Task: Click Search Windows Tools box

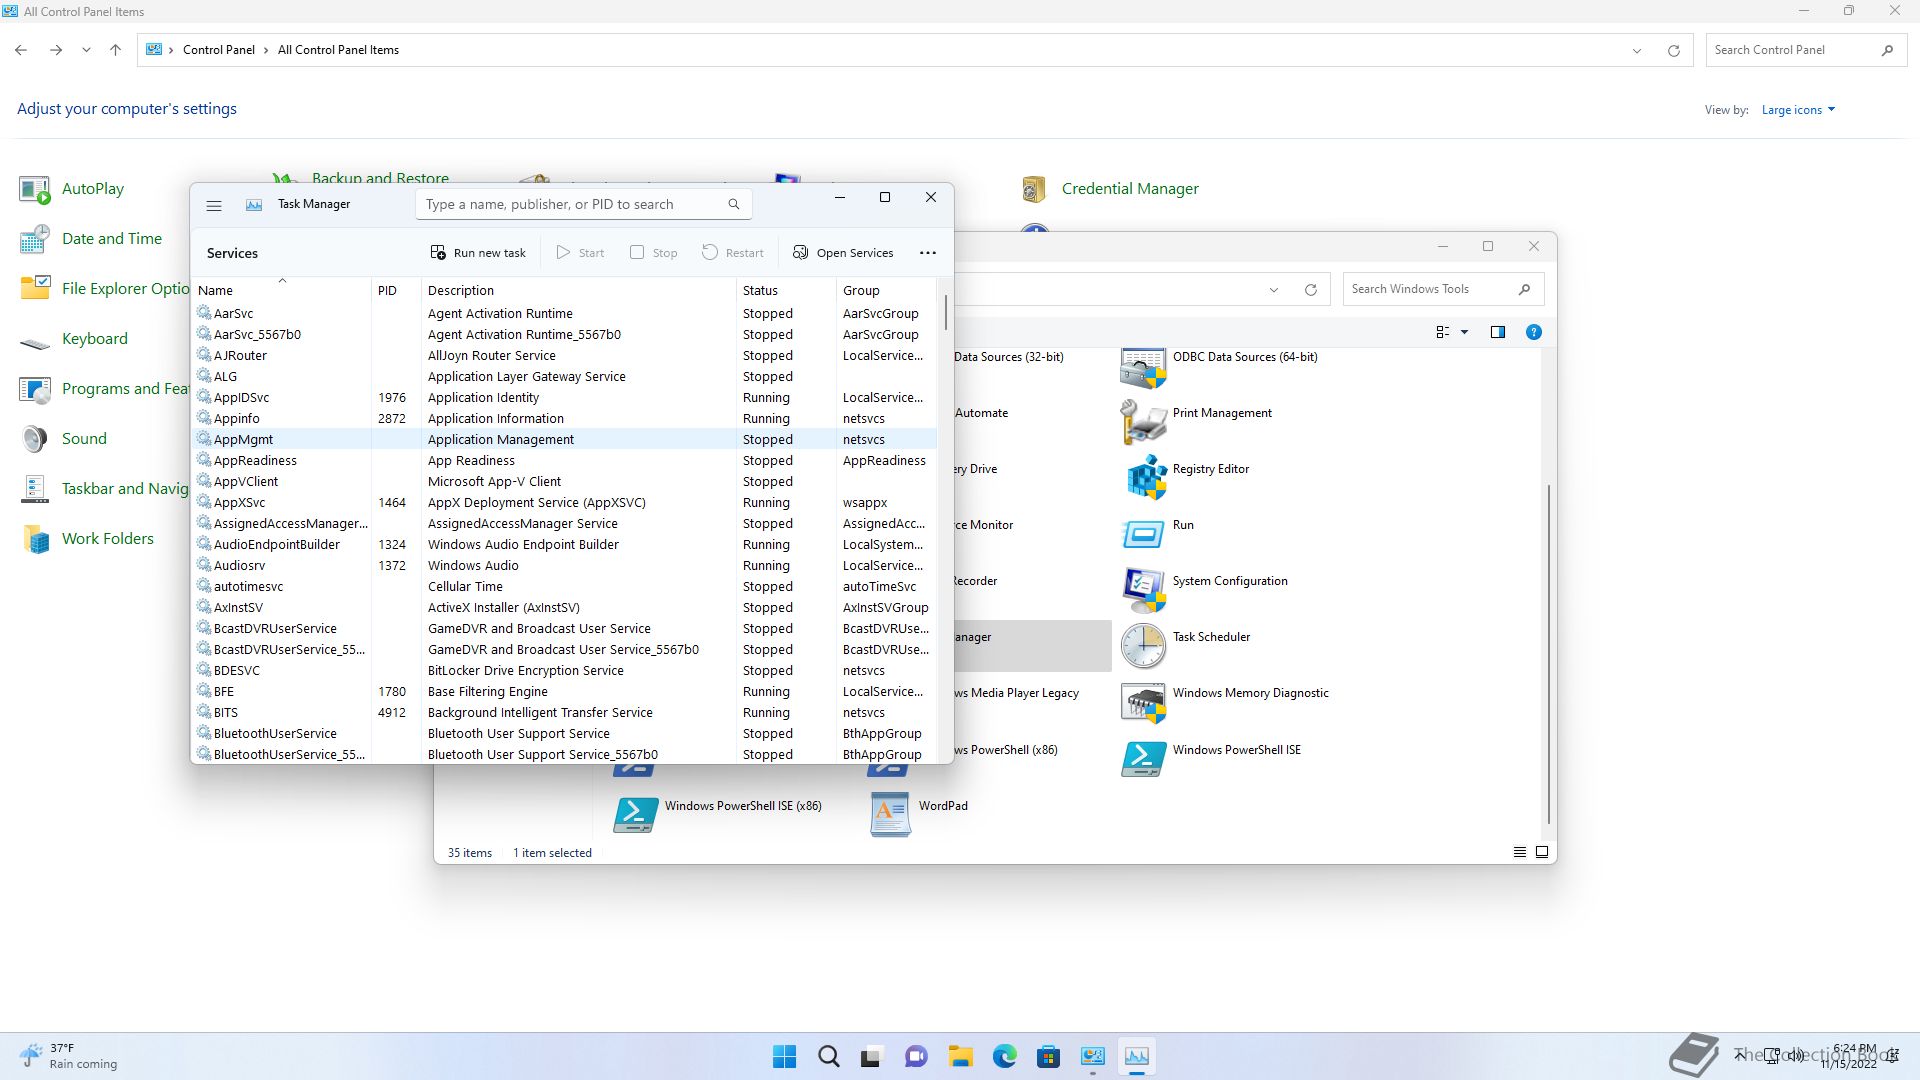Action: [1443, 289]
